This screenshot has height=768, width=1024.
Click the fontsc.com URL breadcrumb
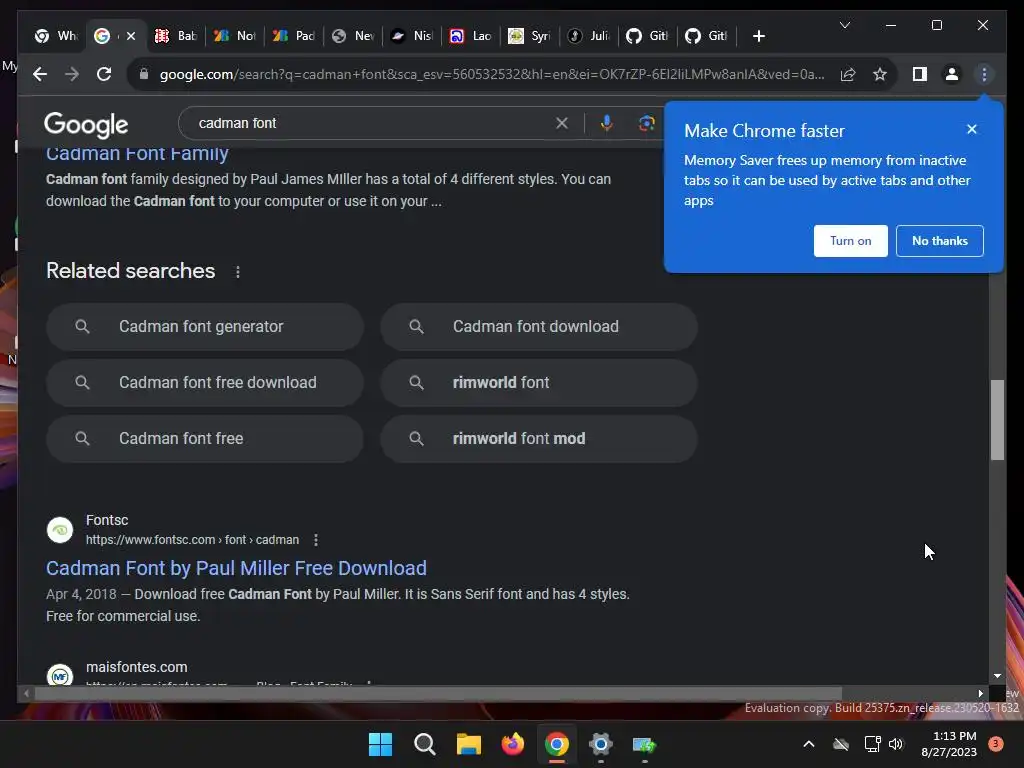(192, 540)
